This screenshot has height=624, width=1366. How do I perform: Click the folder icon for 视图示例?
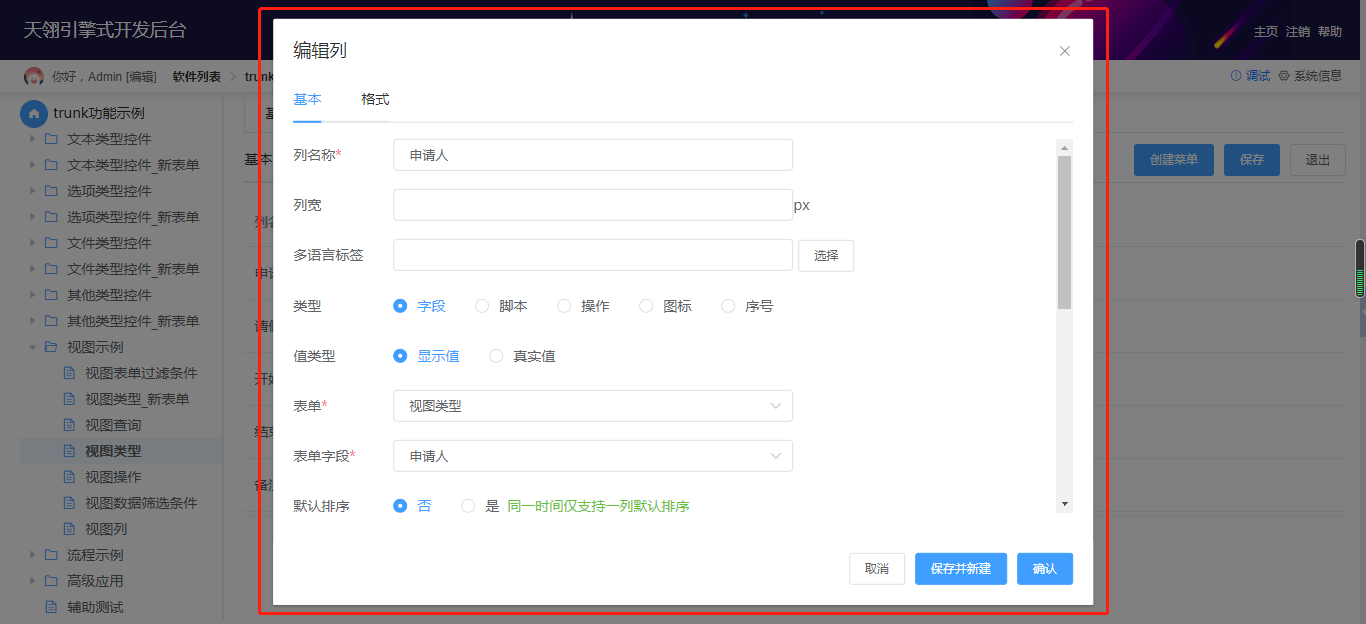(x=50, y=347)
